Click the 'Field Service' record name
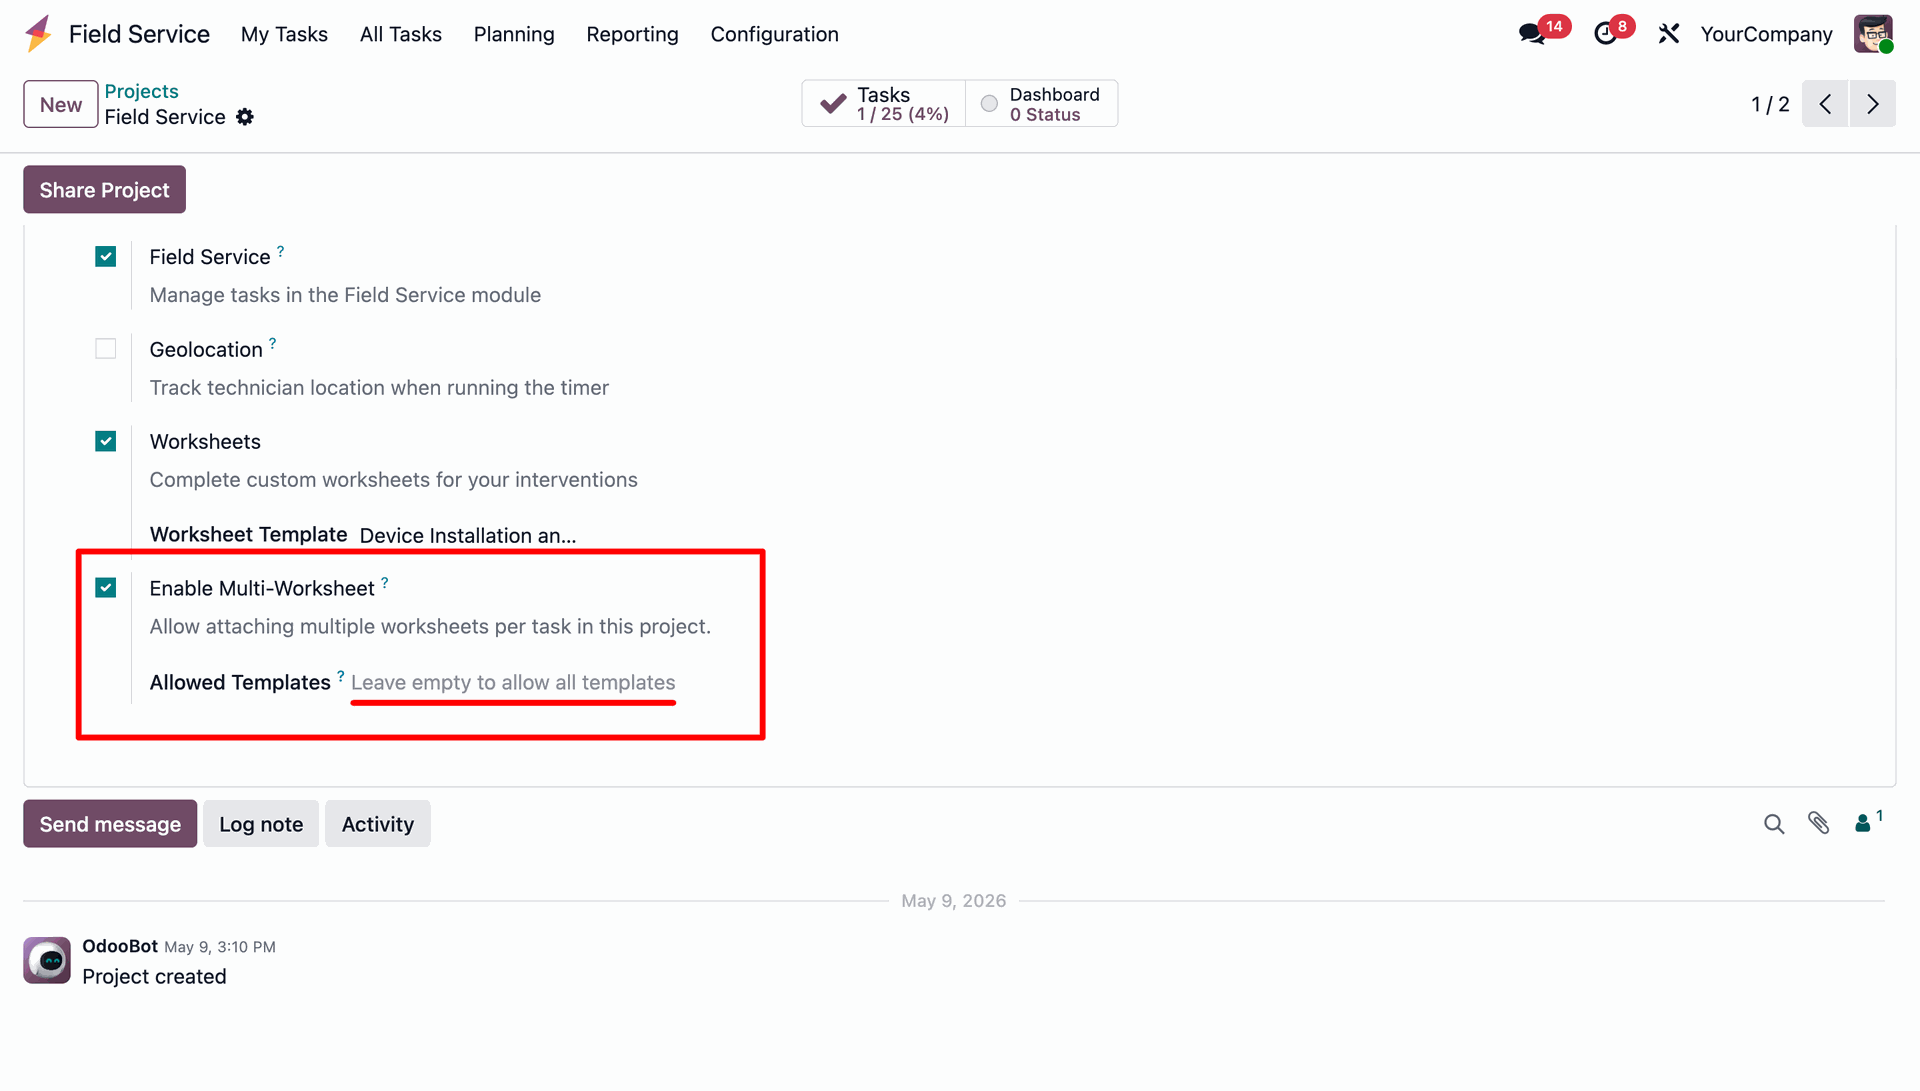The width and height of the screenshot is (1920, 1091). 165,117
